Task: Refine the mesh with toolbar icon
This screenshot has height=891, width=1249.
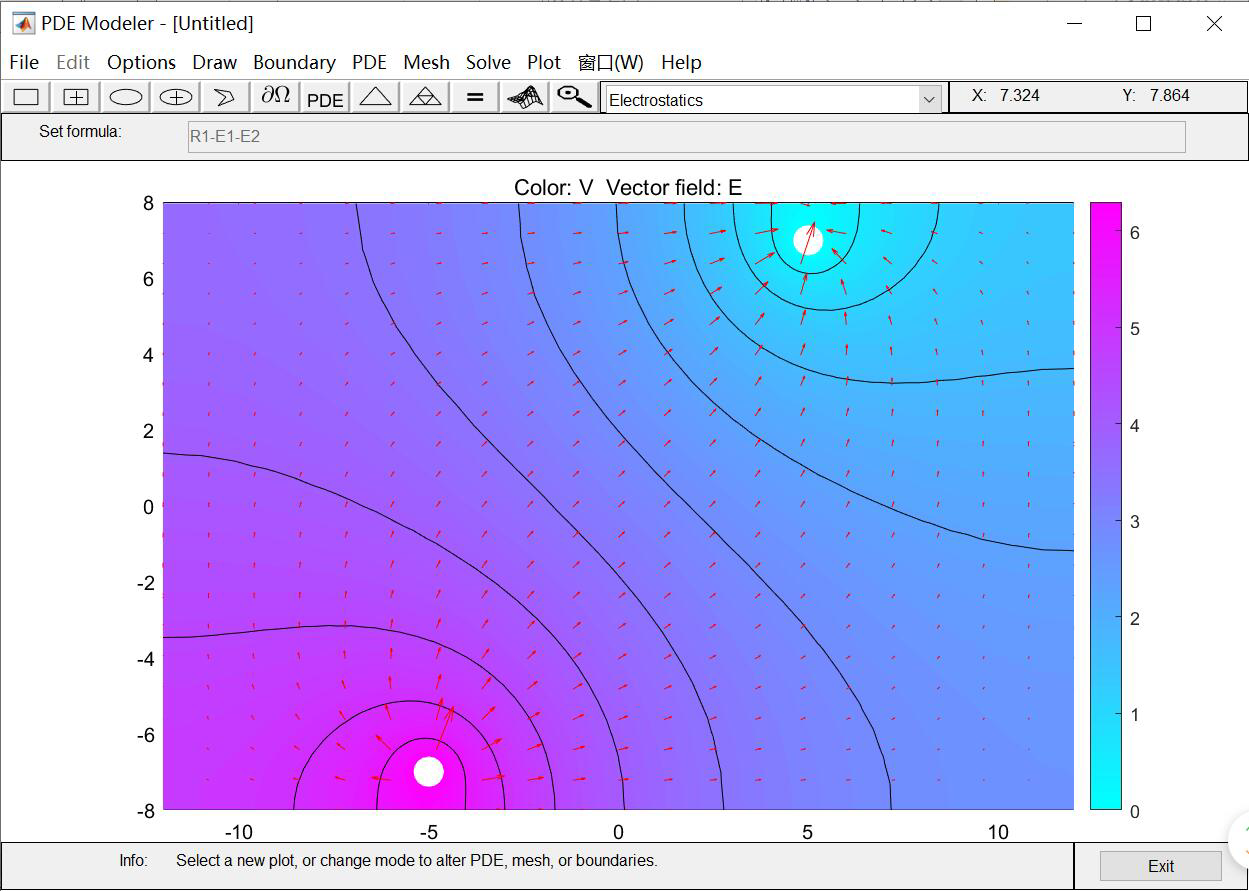Action: point(426,97)
